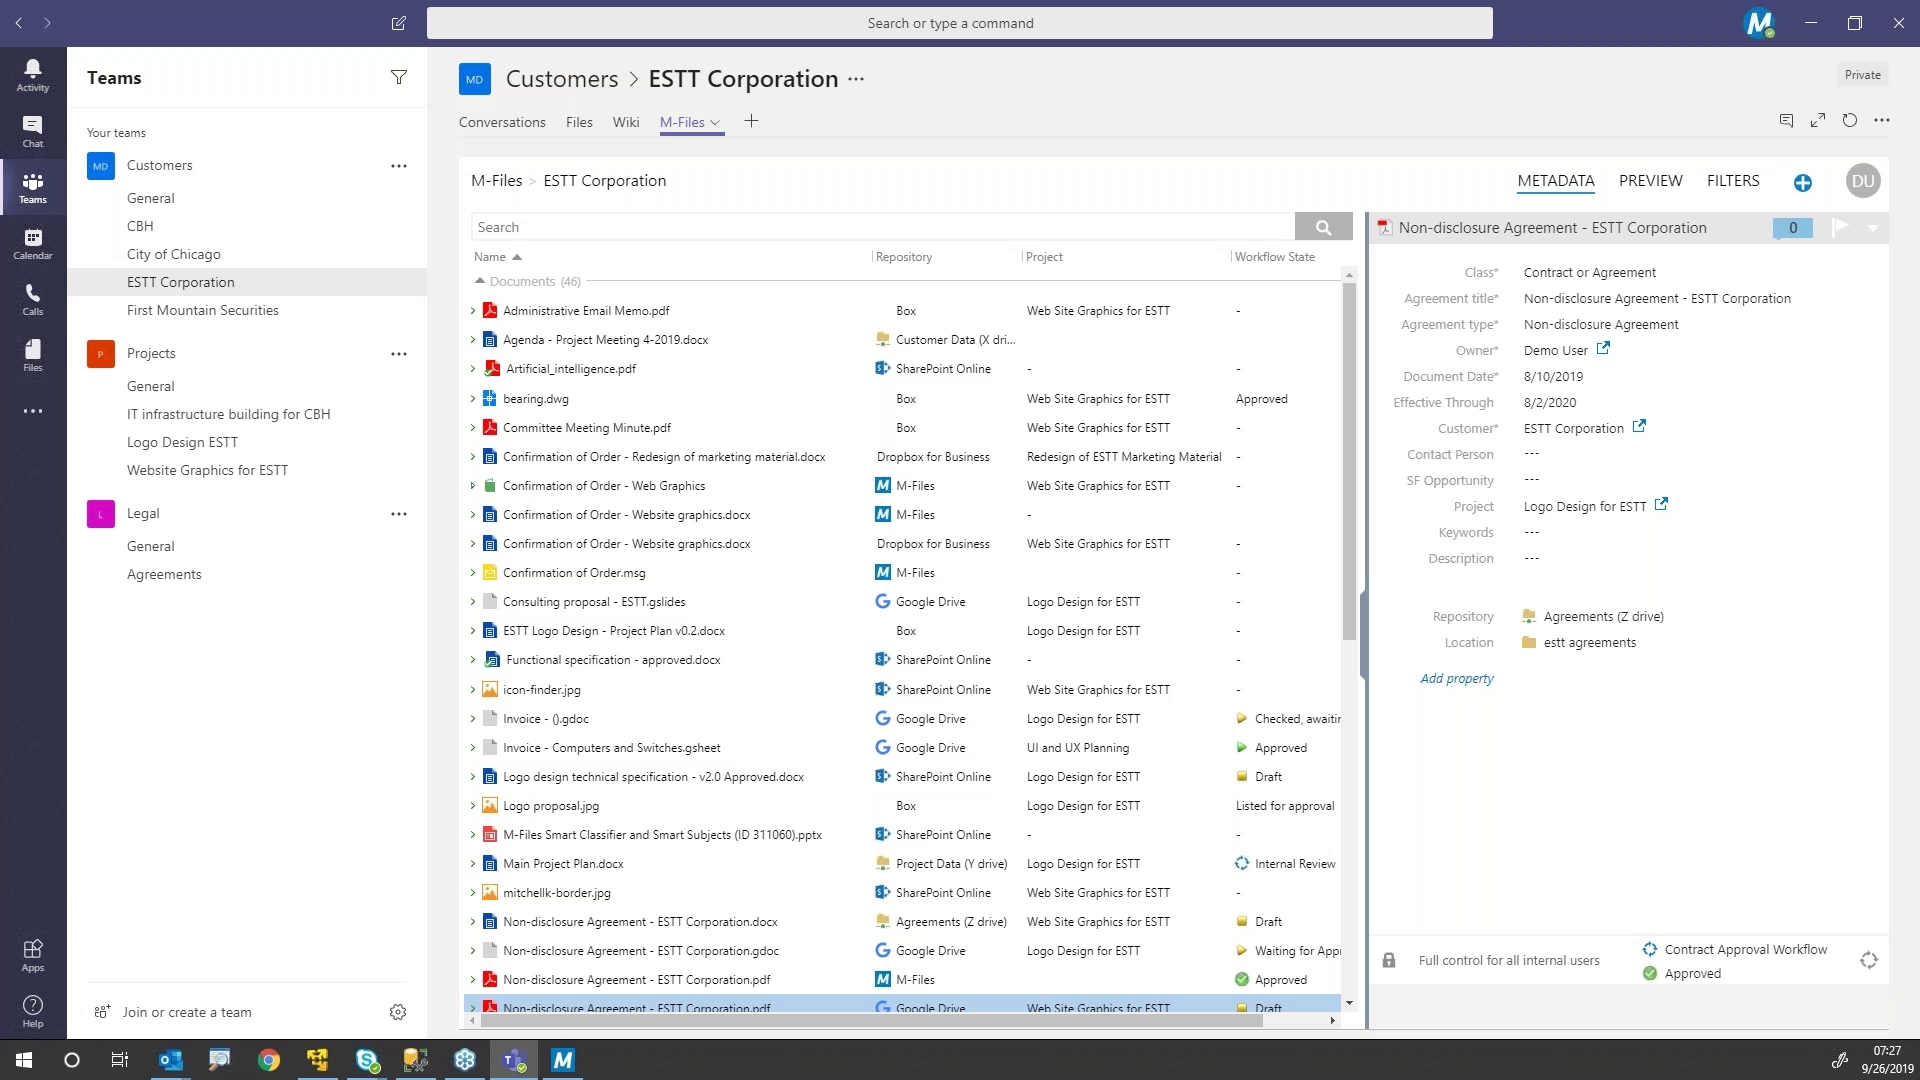Open manage teams gear icon

click(x=397, y=1012)
